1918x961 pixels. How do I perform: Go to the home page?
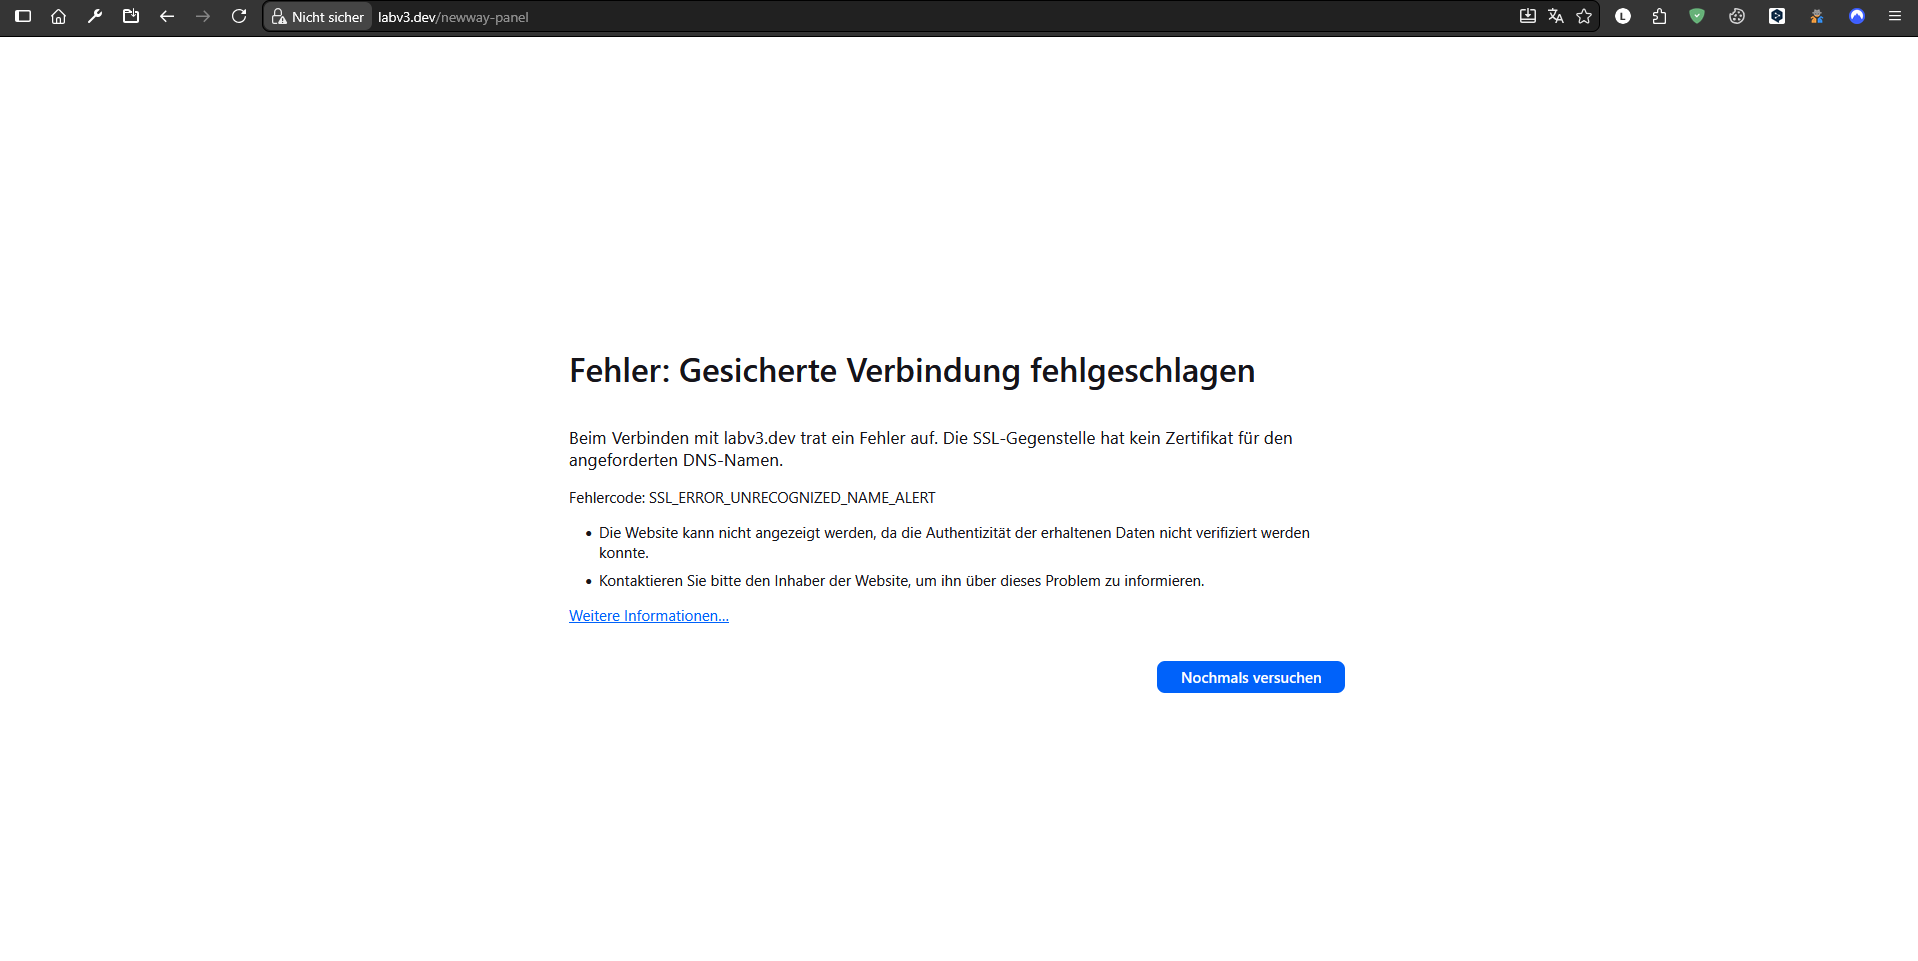tap(59, 17)
